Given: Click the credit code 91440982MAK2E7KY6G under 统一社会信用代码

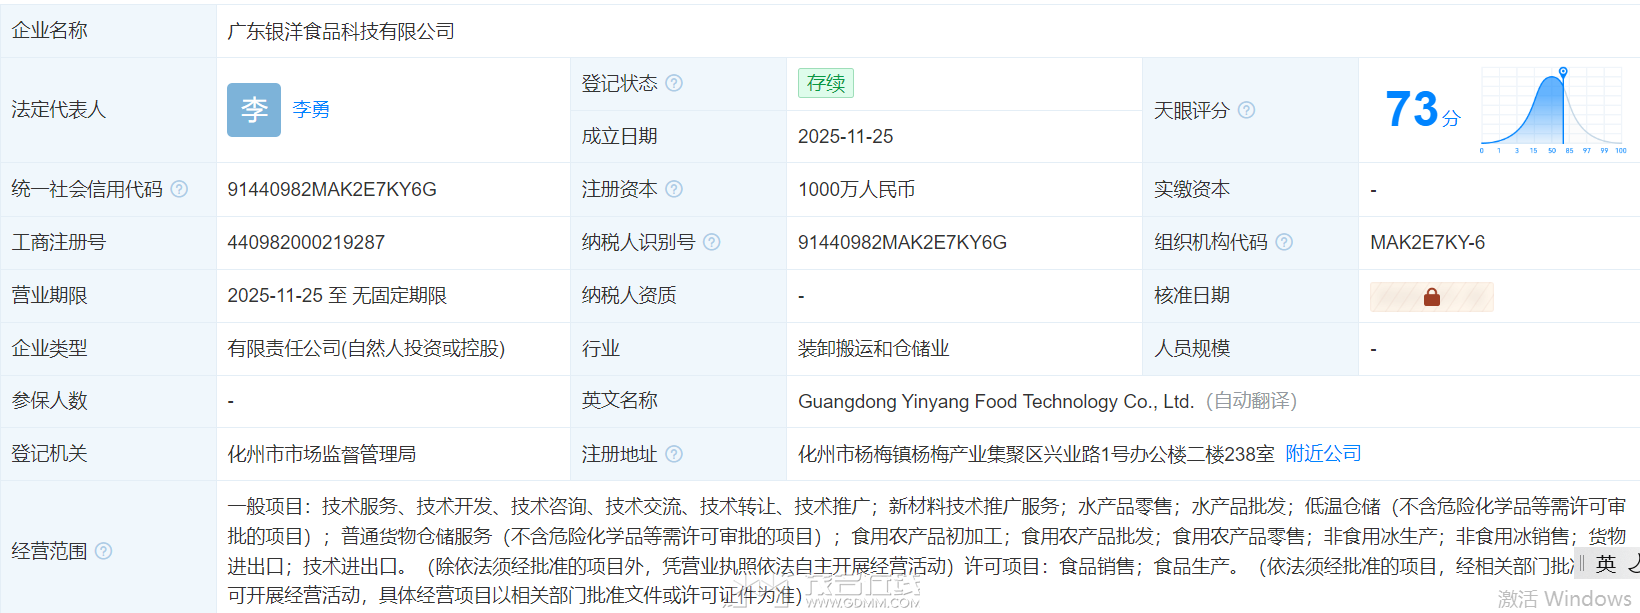Looking at the screenshot, I should click(332, 189).
